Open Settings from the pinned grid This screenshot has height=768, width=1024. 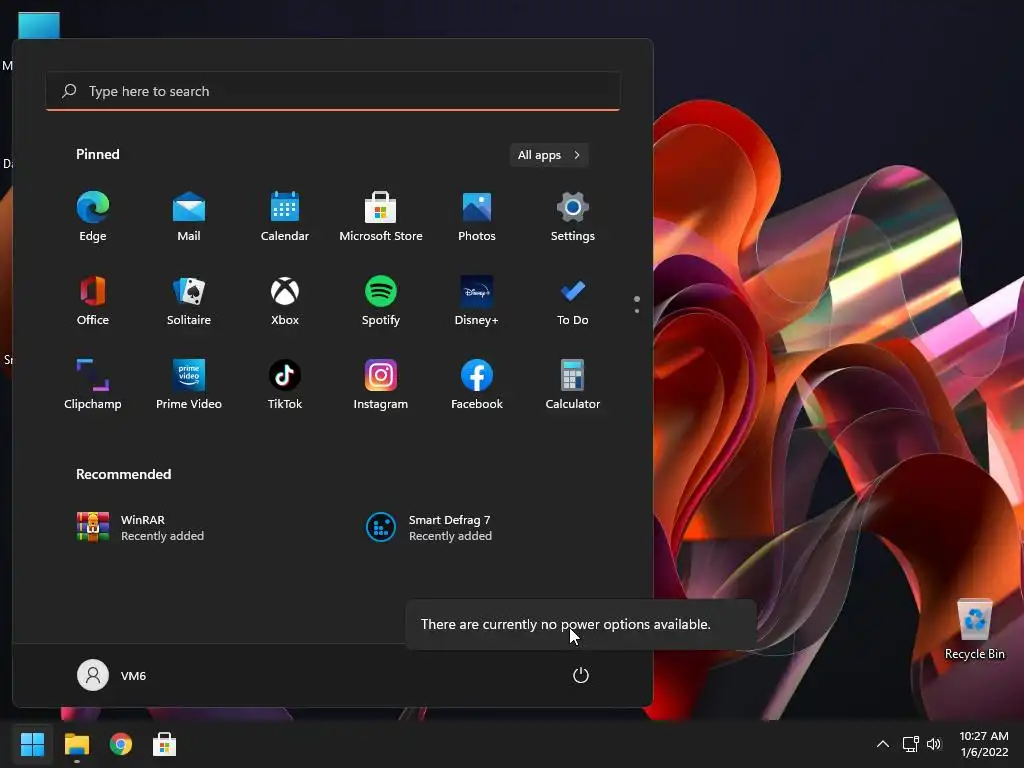click(x=573, y=217)
